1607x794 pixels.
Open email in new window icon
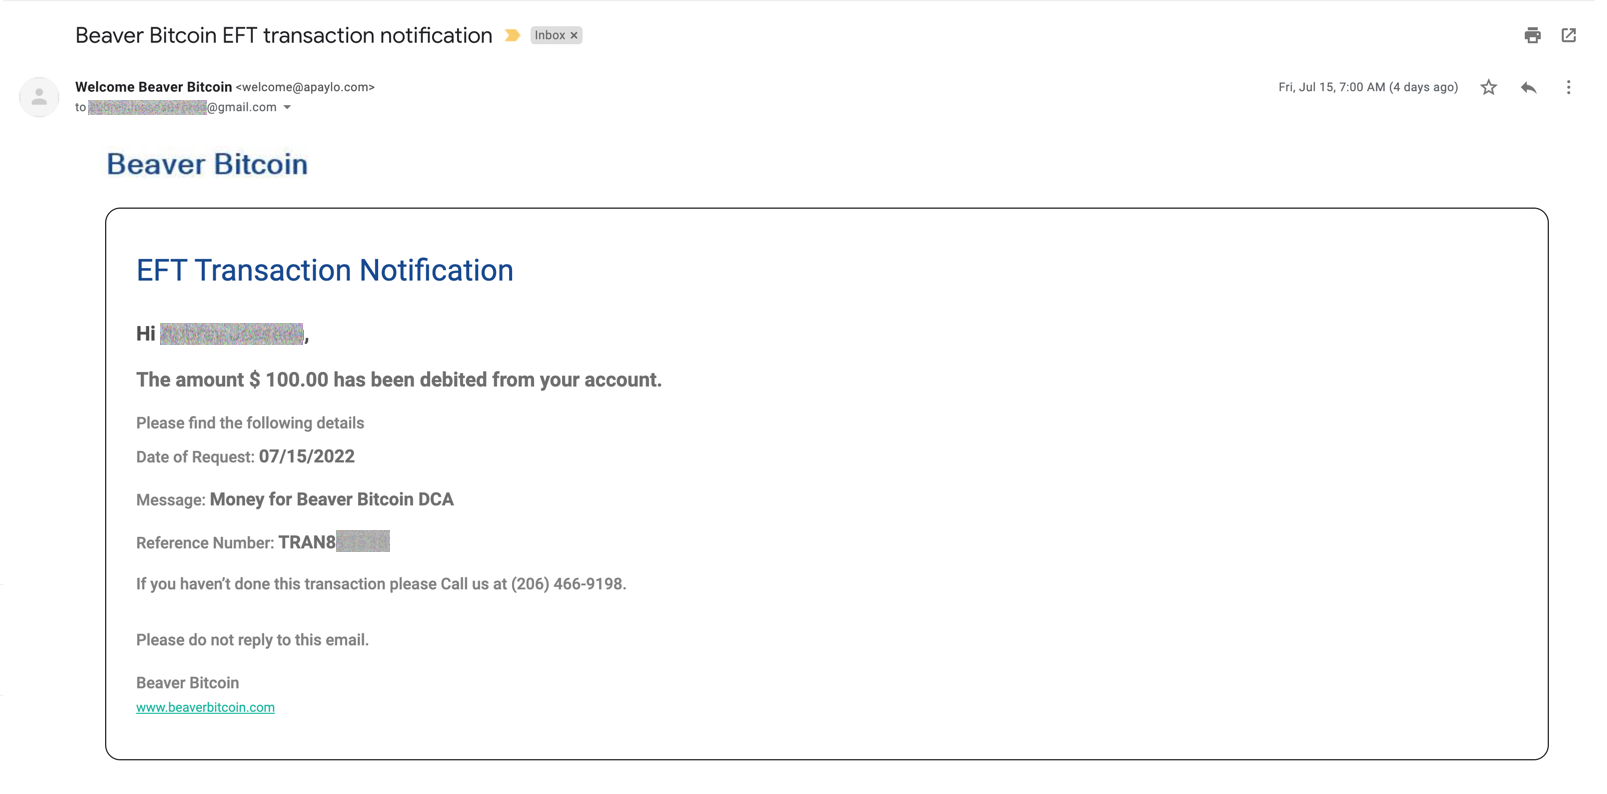pos(1569,35)
